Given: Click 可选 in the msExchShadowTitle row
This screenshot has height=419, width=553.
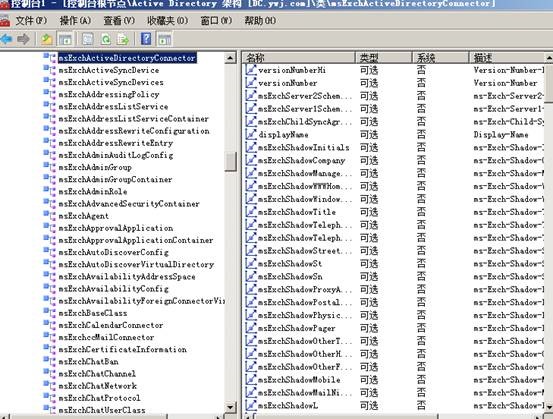Looking at the screenshot, I should (x=369, y=212).
